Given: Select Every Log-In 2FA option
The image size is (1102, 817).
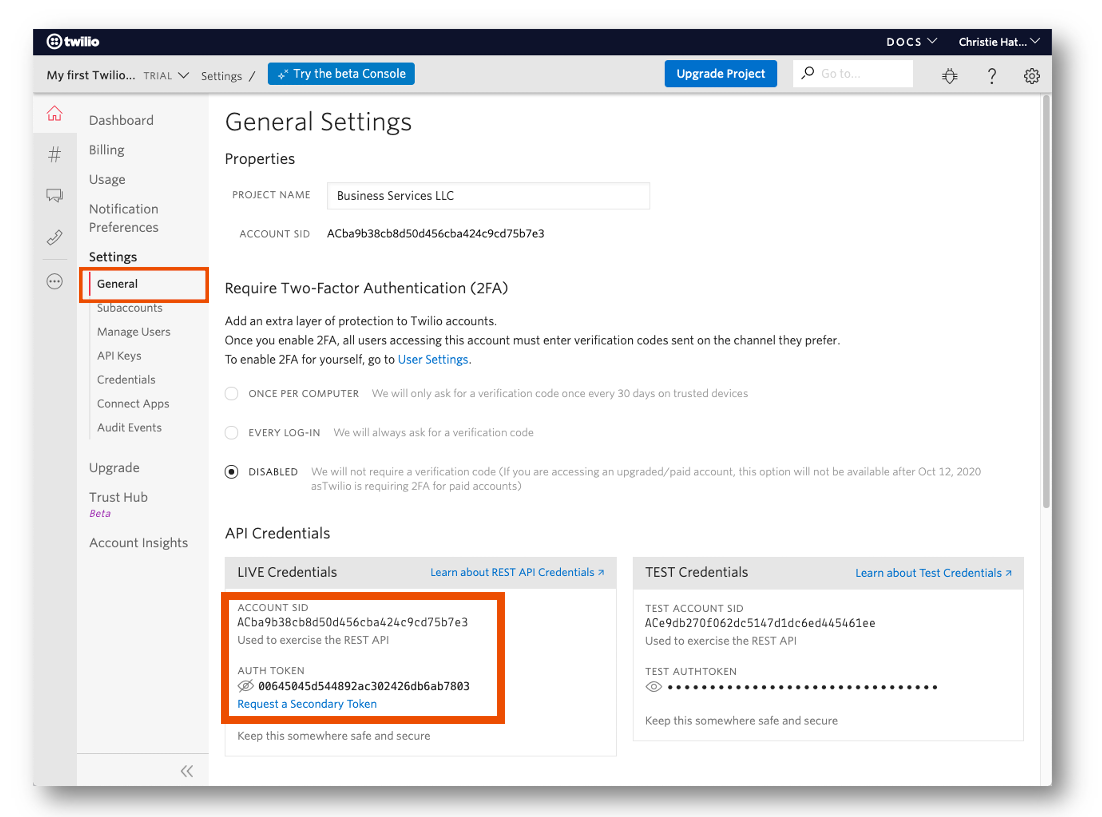Looking at the screenshot, I should click(231, 432).
